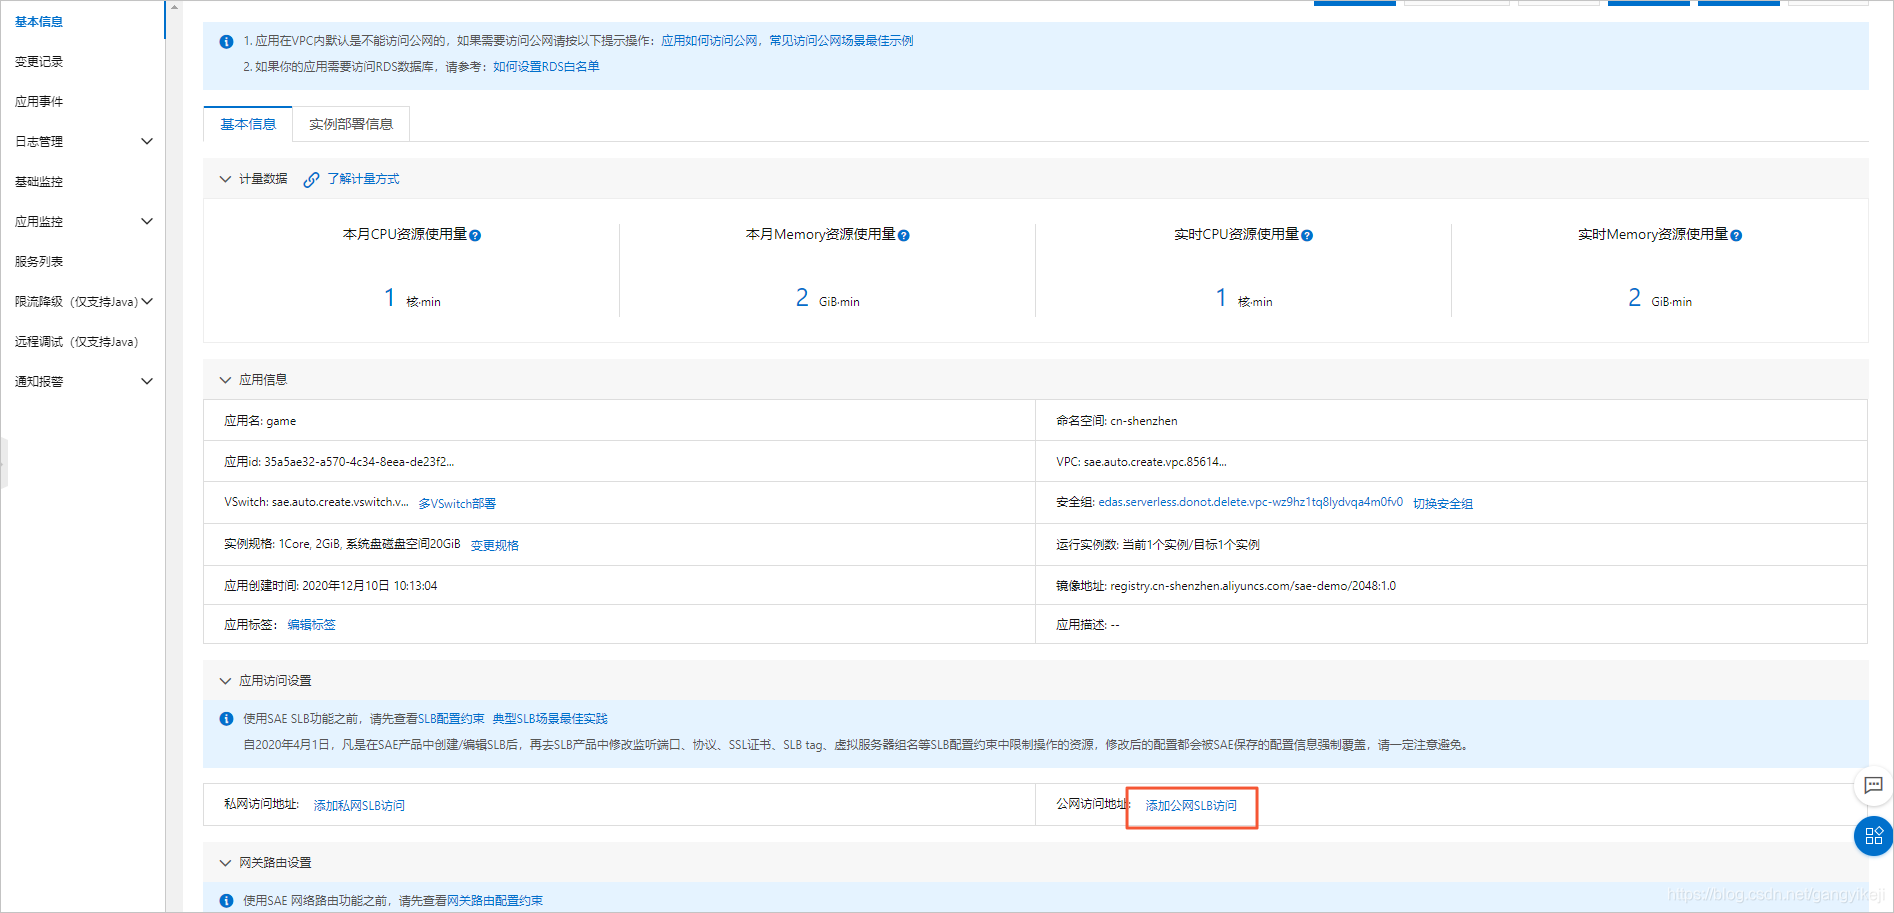This screenshot has width=1894, height=913.
Task: Expand 日志管理 sidebar chevron
Action: point(147,141)
